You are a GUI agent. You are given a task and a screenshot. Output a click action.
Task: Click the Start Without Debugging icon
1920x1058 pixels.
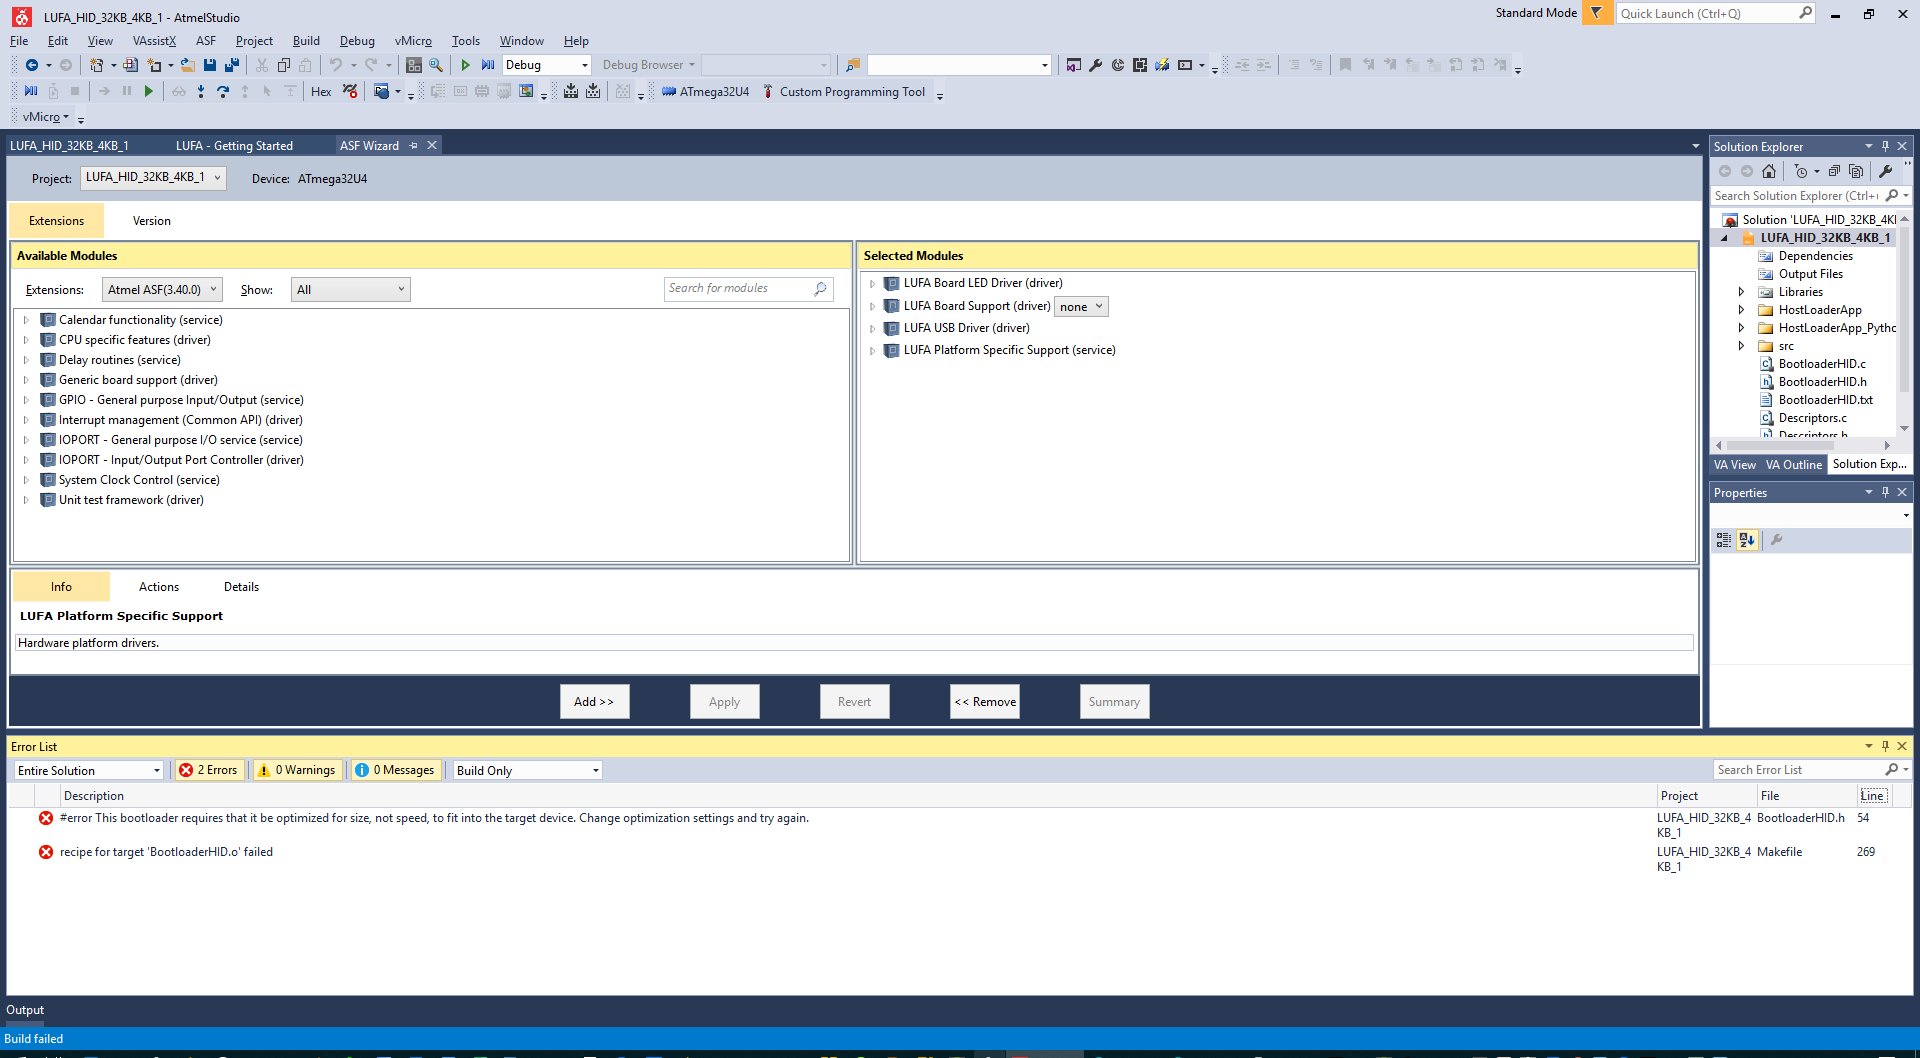[x=488, y=65]
